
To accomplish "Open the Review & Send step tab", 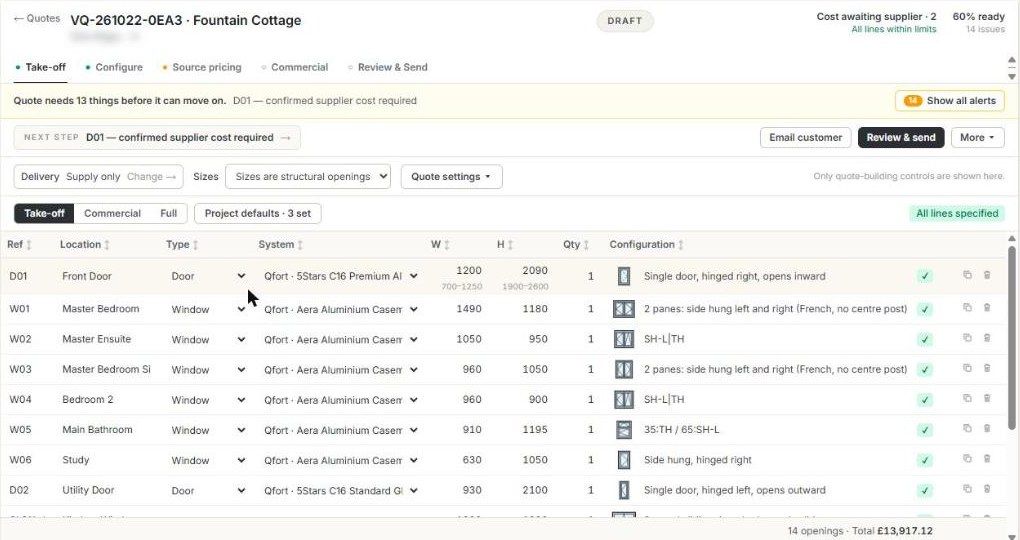I will 388,67.
